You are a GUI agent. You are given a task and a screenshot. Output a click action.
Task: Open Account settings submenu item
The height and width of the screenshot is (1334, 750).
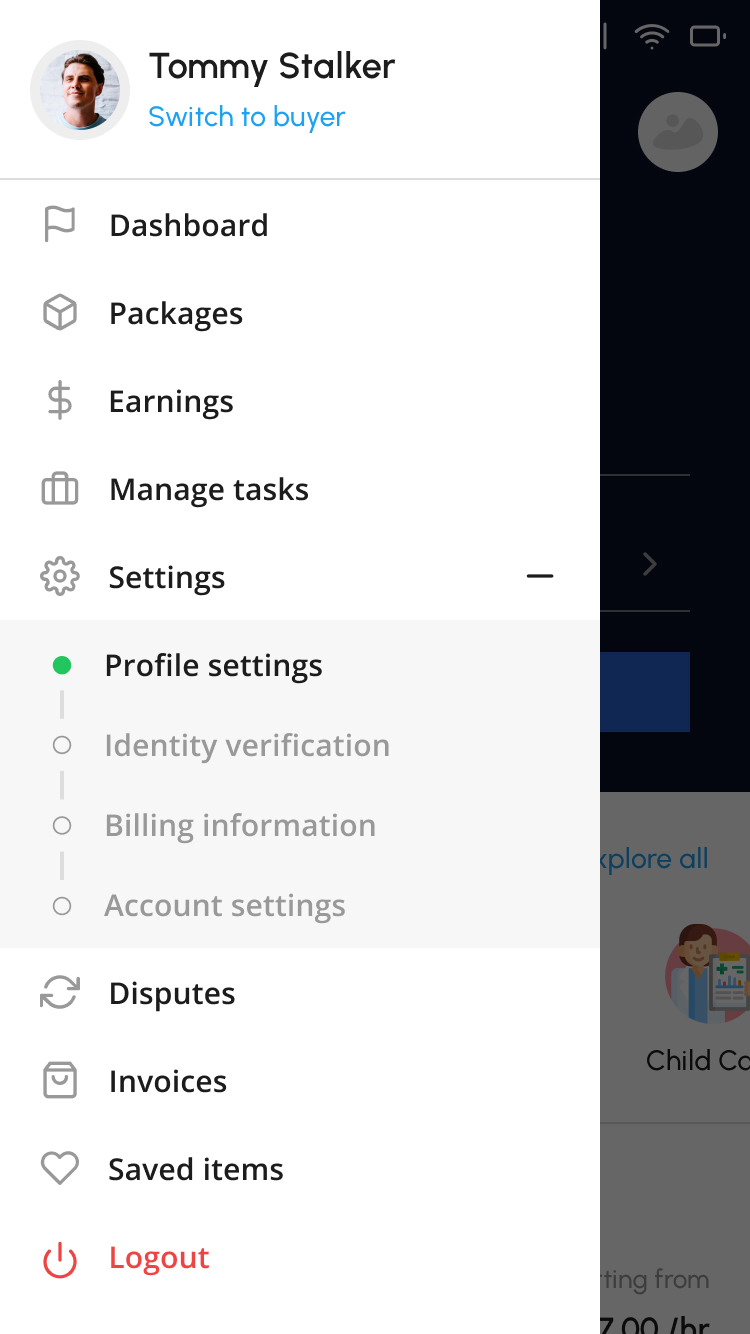coord(225,905)
